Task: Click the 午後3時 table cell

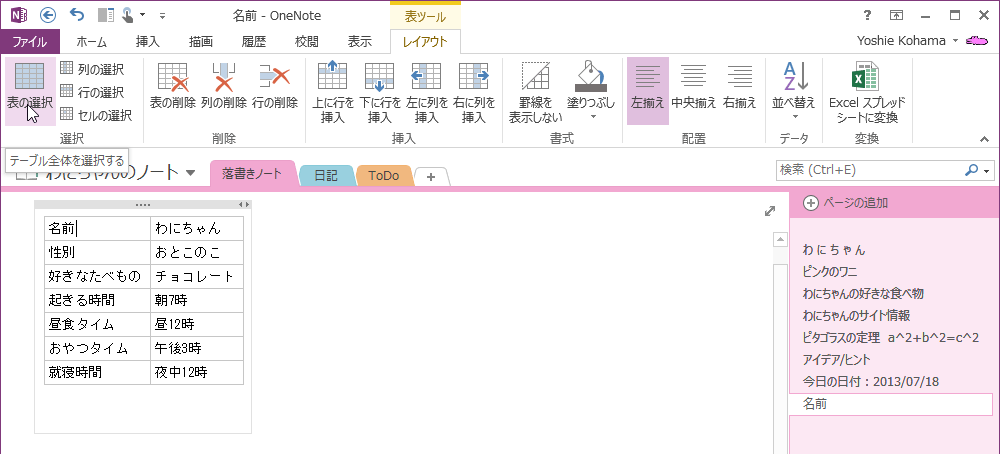Action: coord(197,348)
